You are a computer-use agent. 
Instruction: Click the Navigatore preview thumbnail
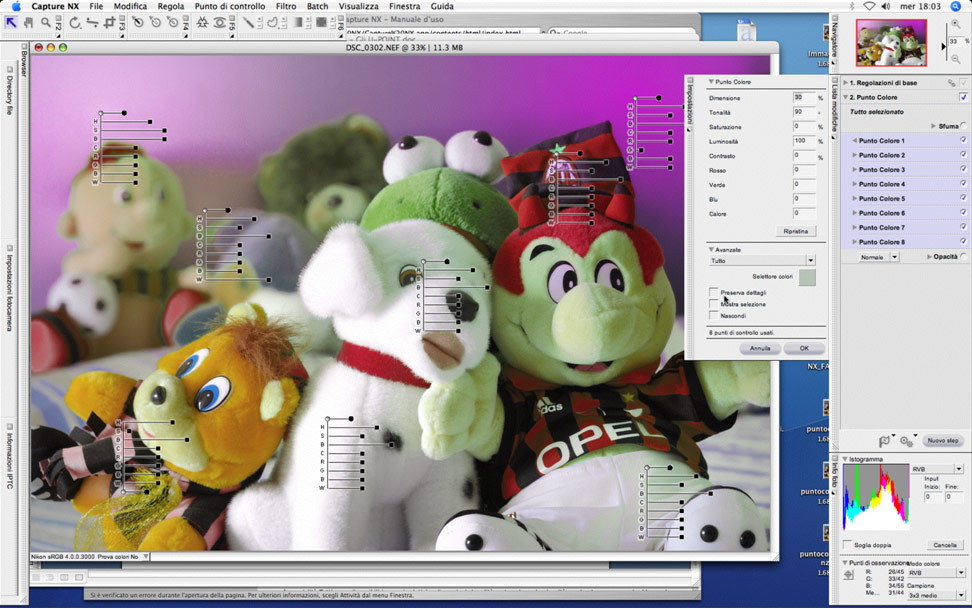pos(891,42)
